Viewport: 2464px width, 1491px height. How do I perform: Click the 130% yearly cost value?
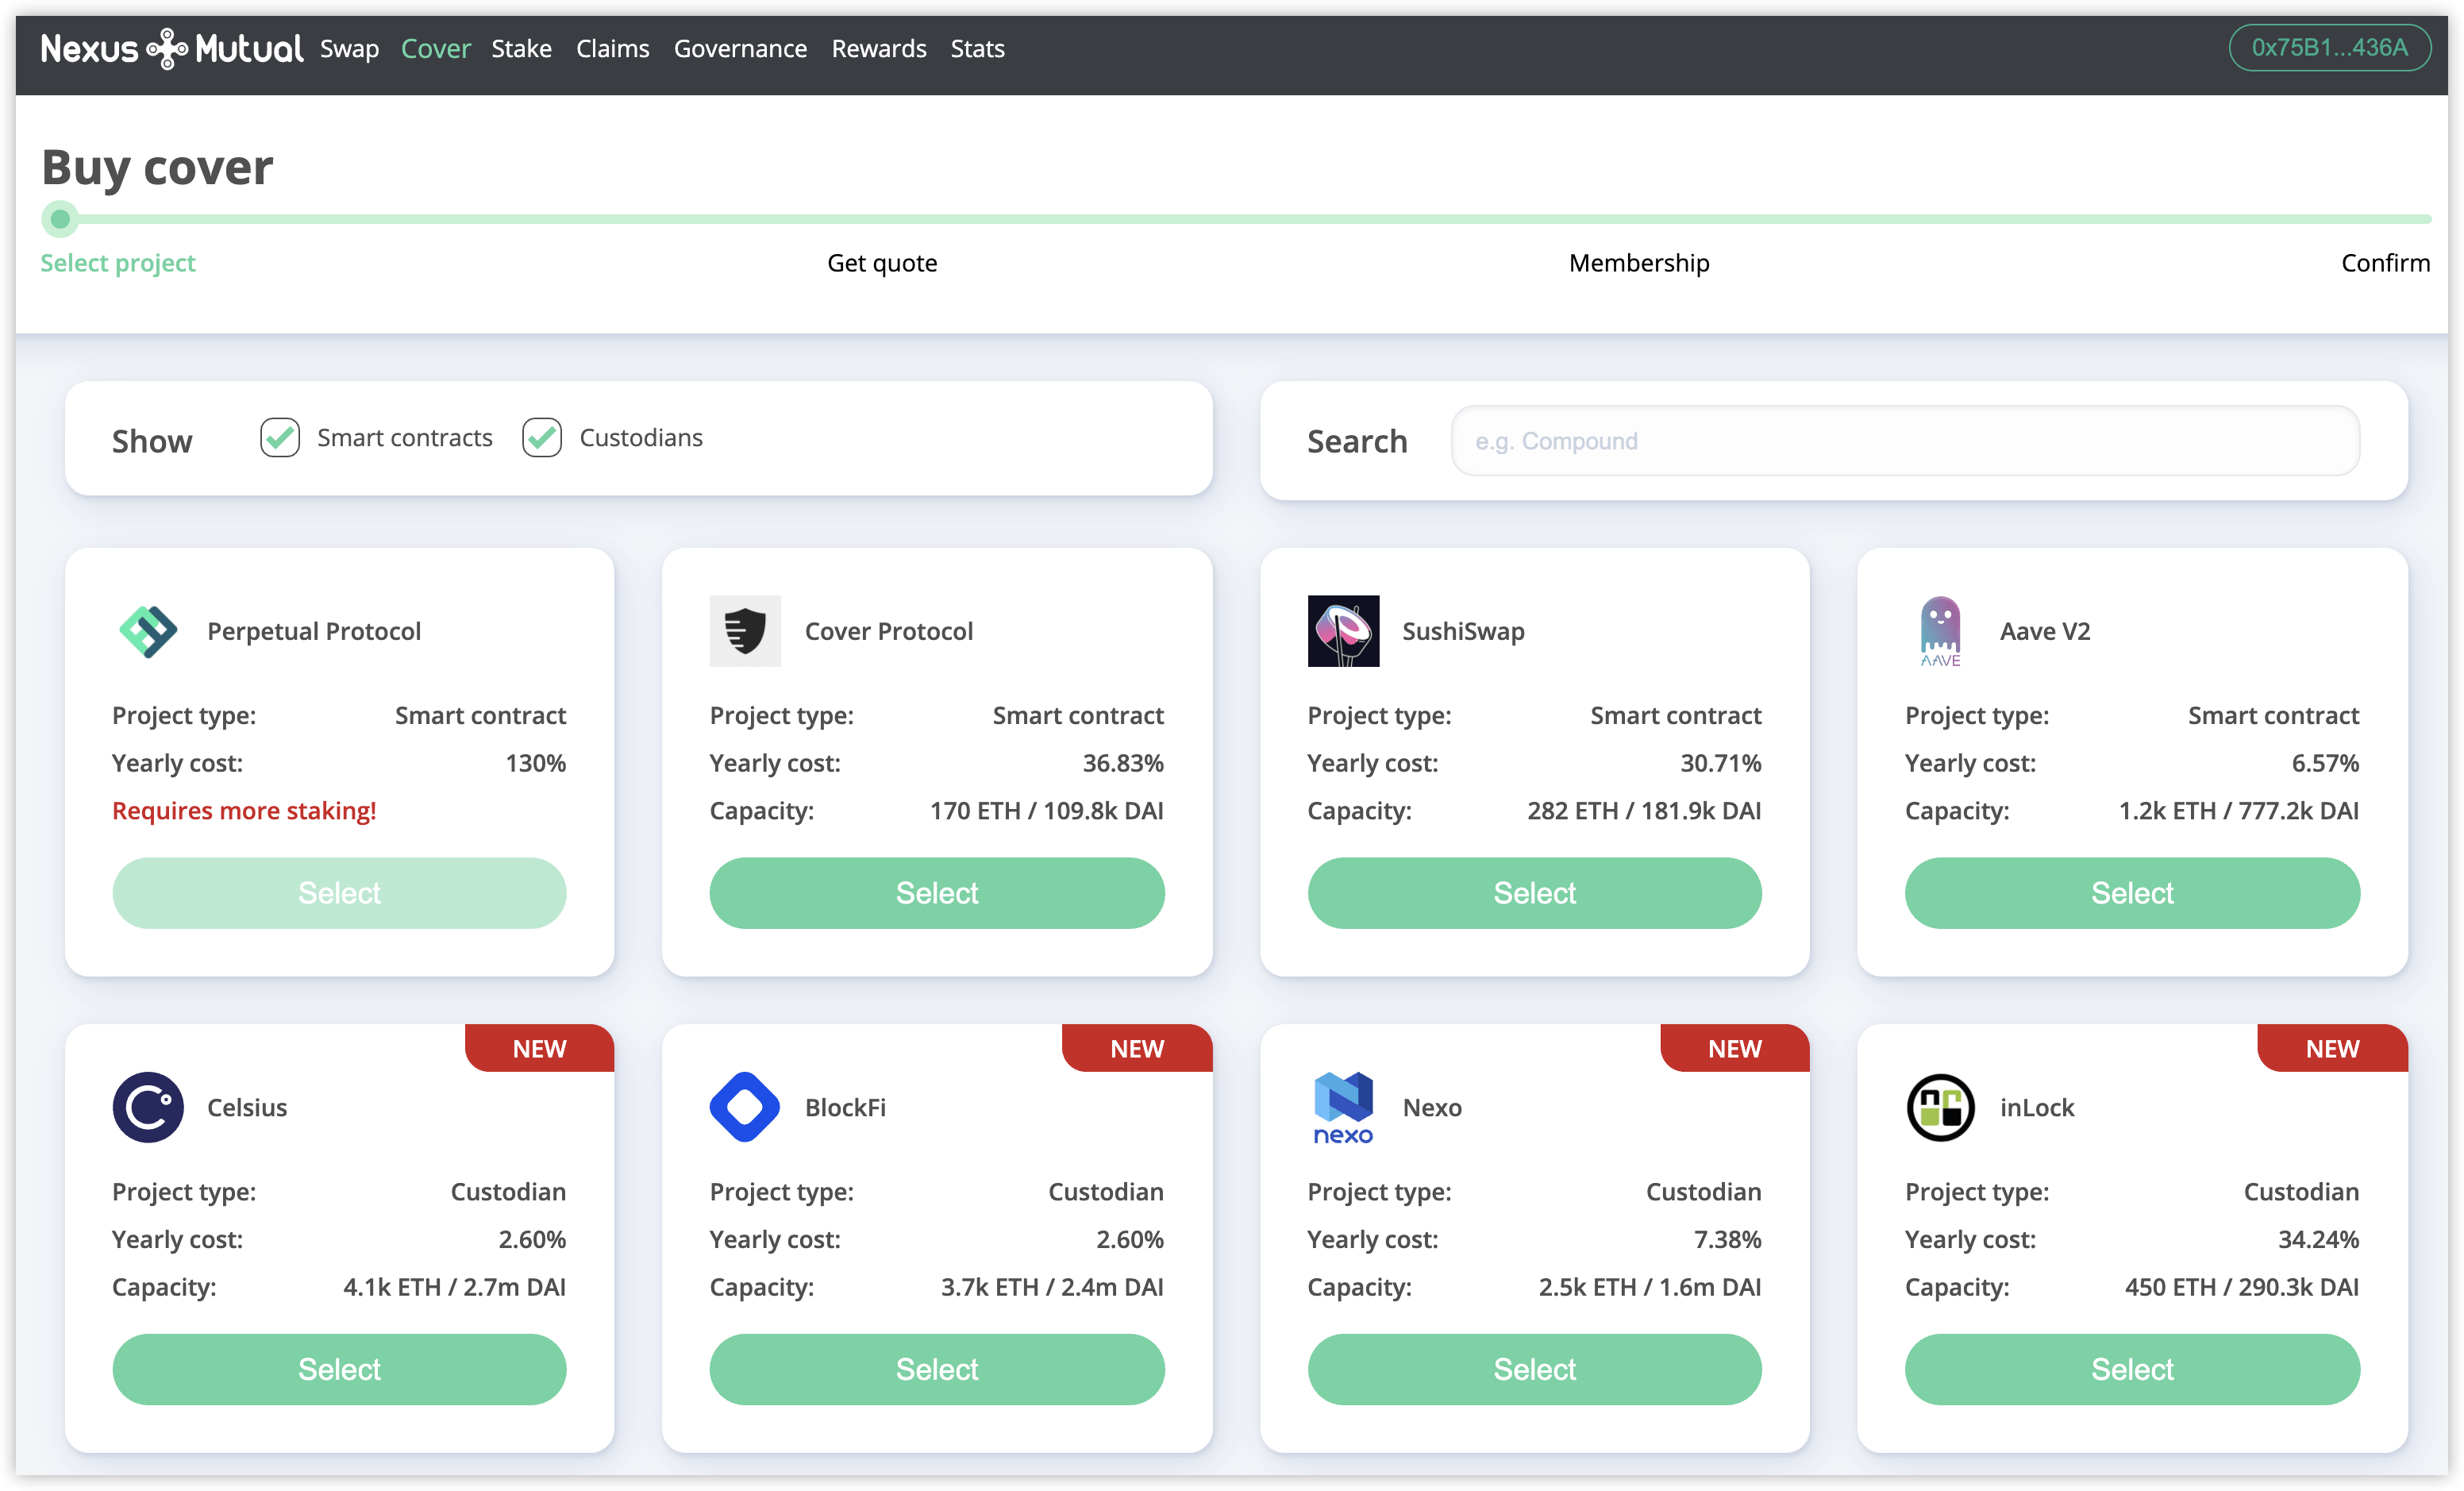[x=535, y=763]
